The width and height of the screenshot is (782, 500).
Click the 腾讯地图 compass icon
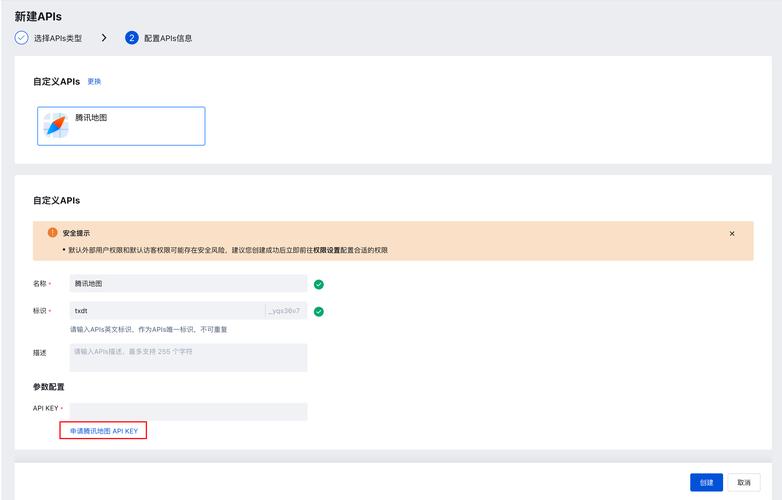coord(56,125)
